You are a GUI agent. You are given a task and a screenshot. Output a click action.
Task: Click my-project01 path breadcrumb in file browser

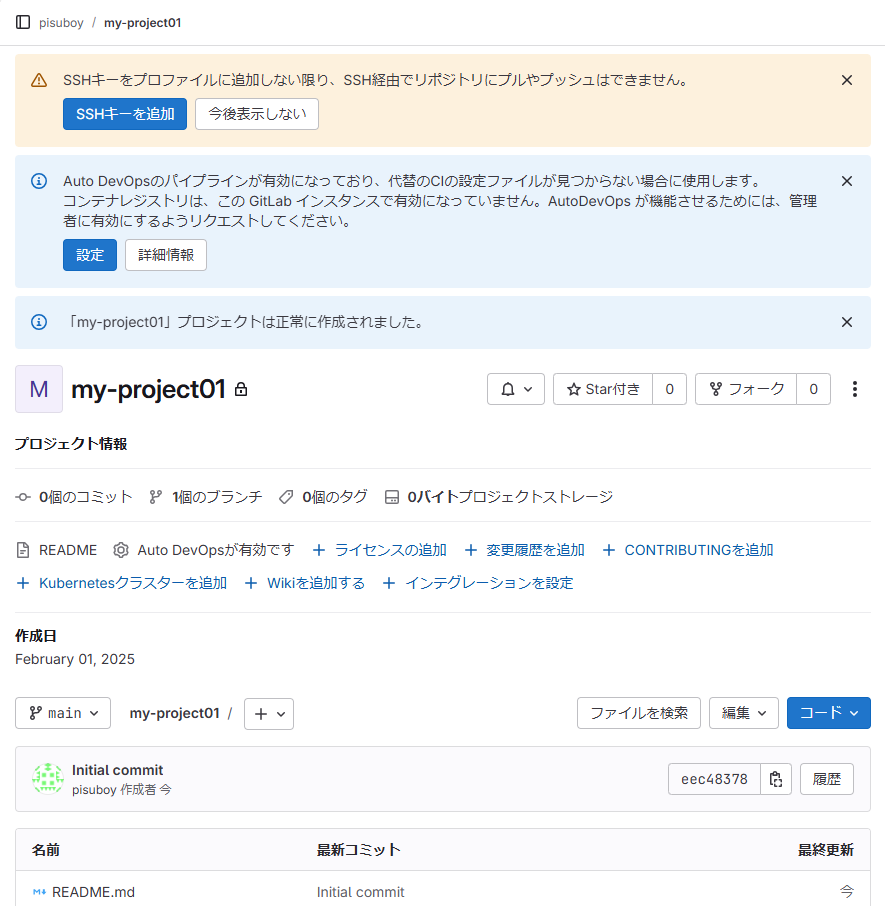tap(174, 713)
